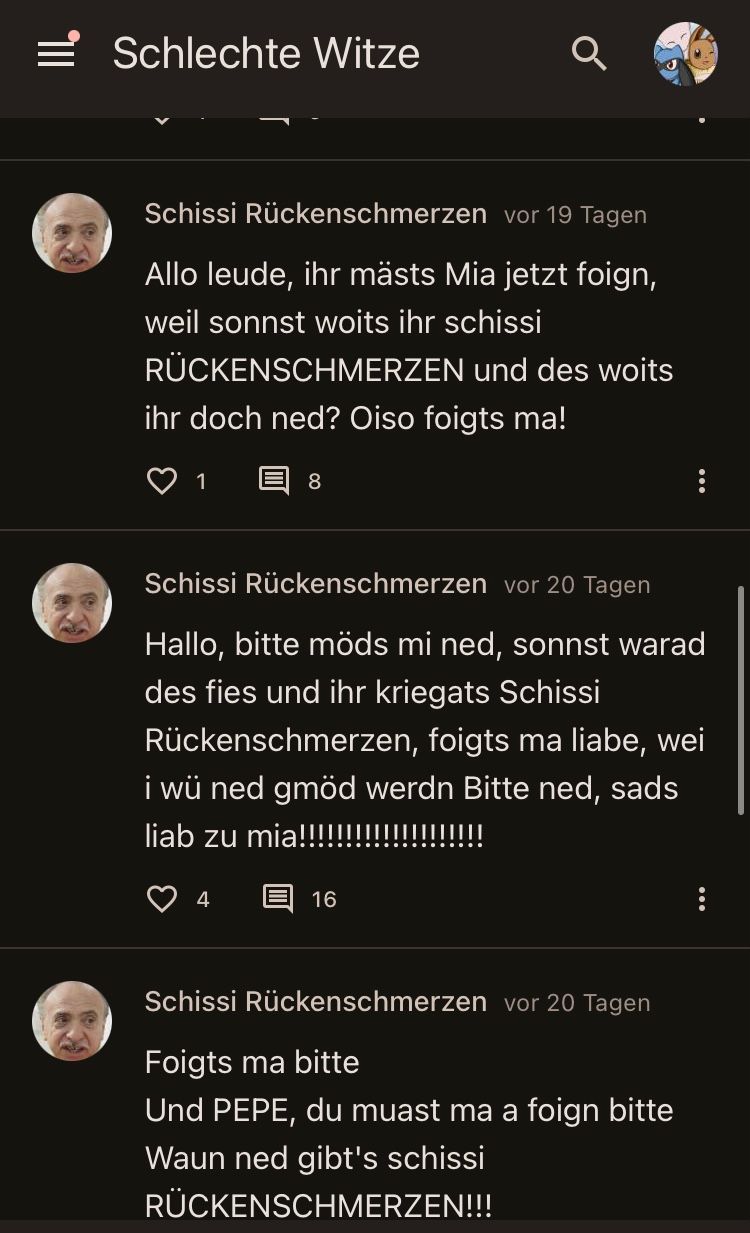Open author avatar of 'Hallo, bitte möds' post
Viewport: 750px width, 1233px height.
pos(72,603)
